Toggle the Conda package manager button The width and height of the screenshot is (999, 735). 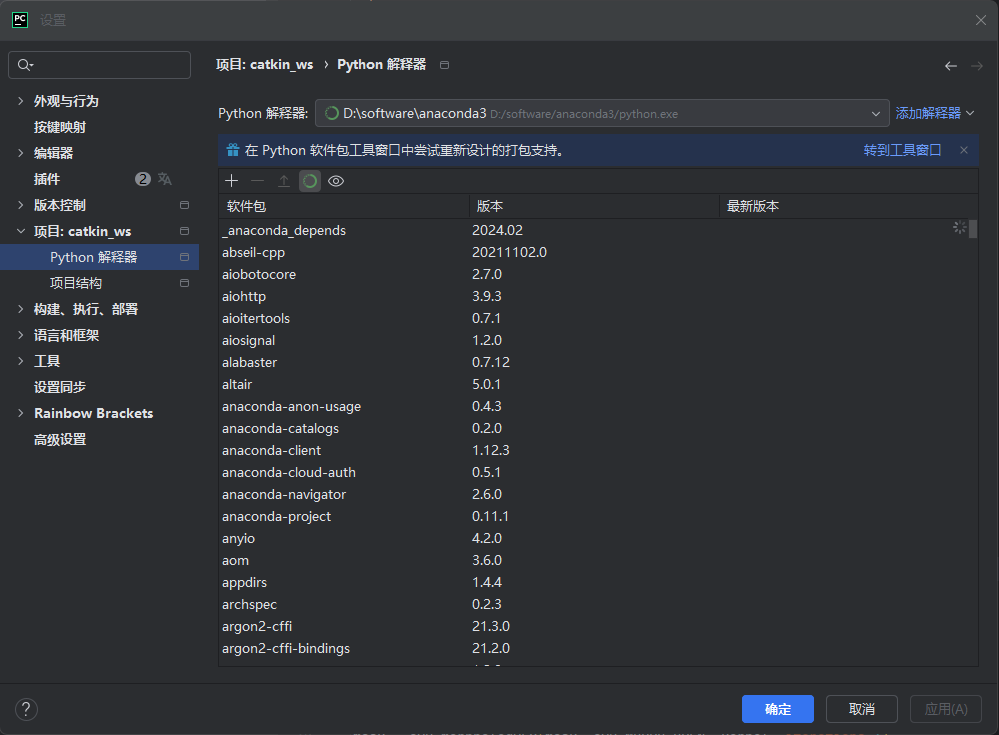coord(310,181)
